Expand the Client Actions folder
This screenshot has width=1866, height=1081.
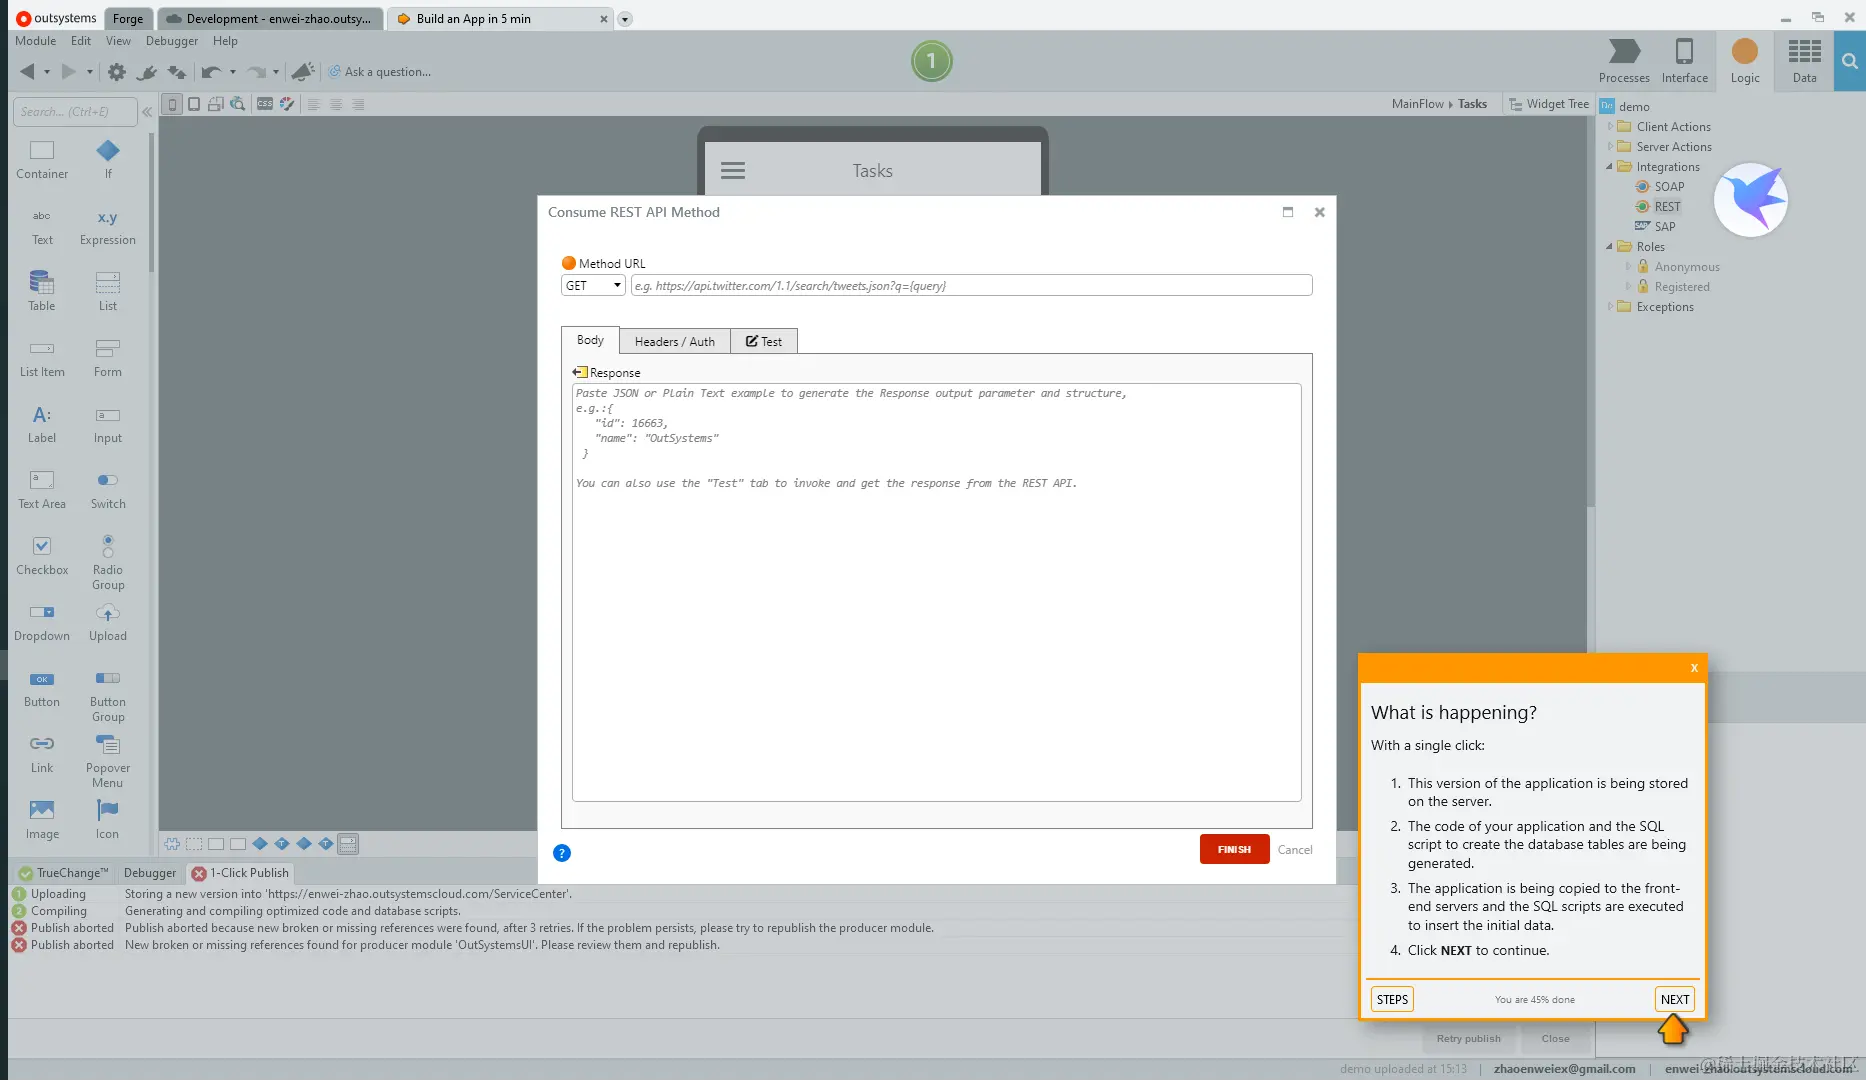click(x=1610, y=127)
